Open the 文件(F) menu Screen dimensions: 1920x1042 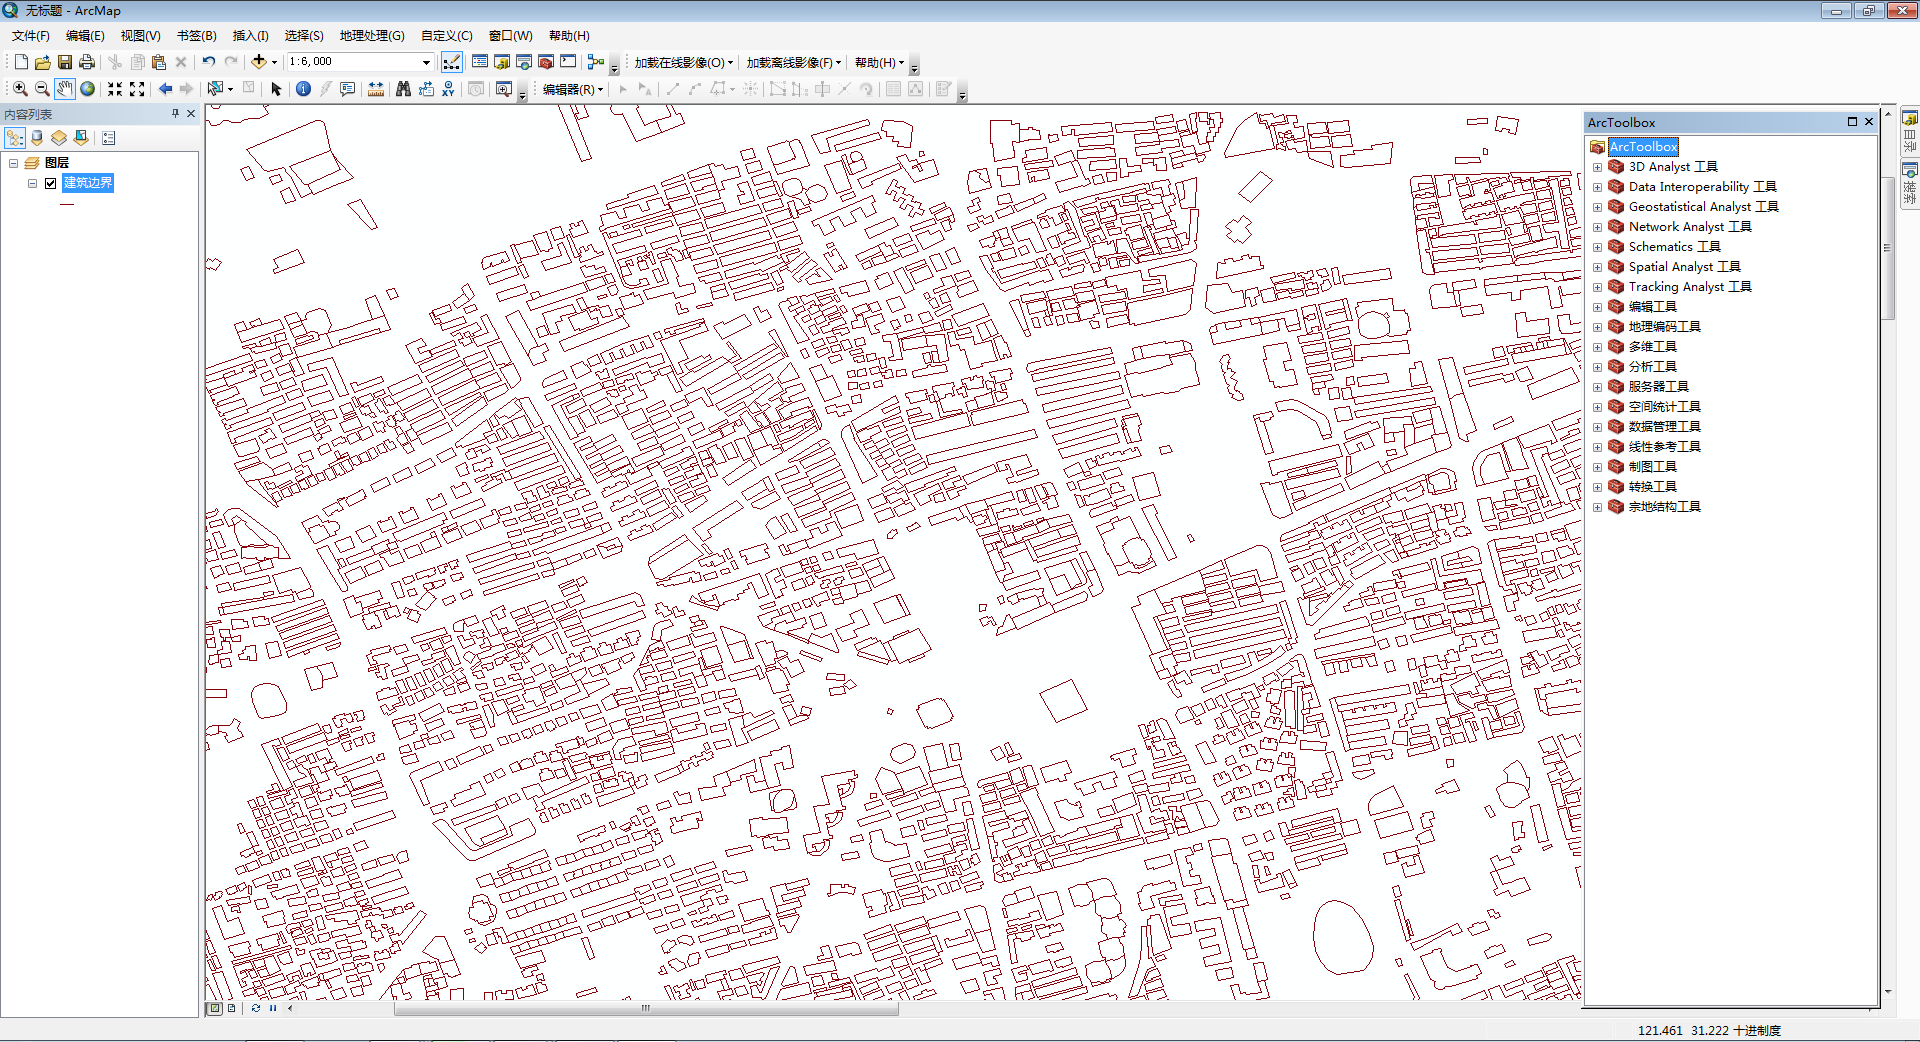(x=31, y=35)
